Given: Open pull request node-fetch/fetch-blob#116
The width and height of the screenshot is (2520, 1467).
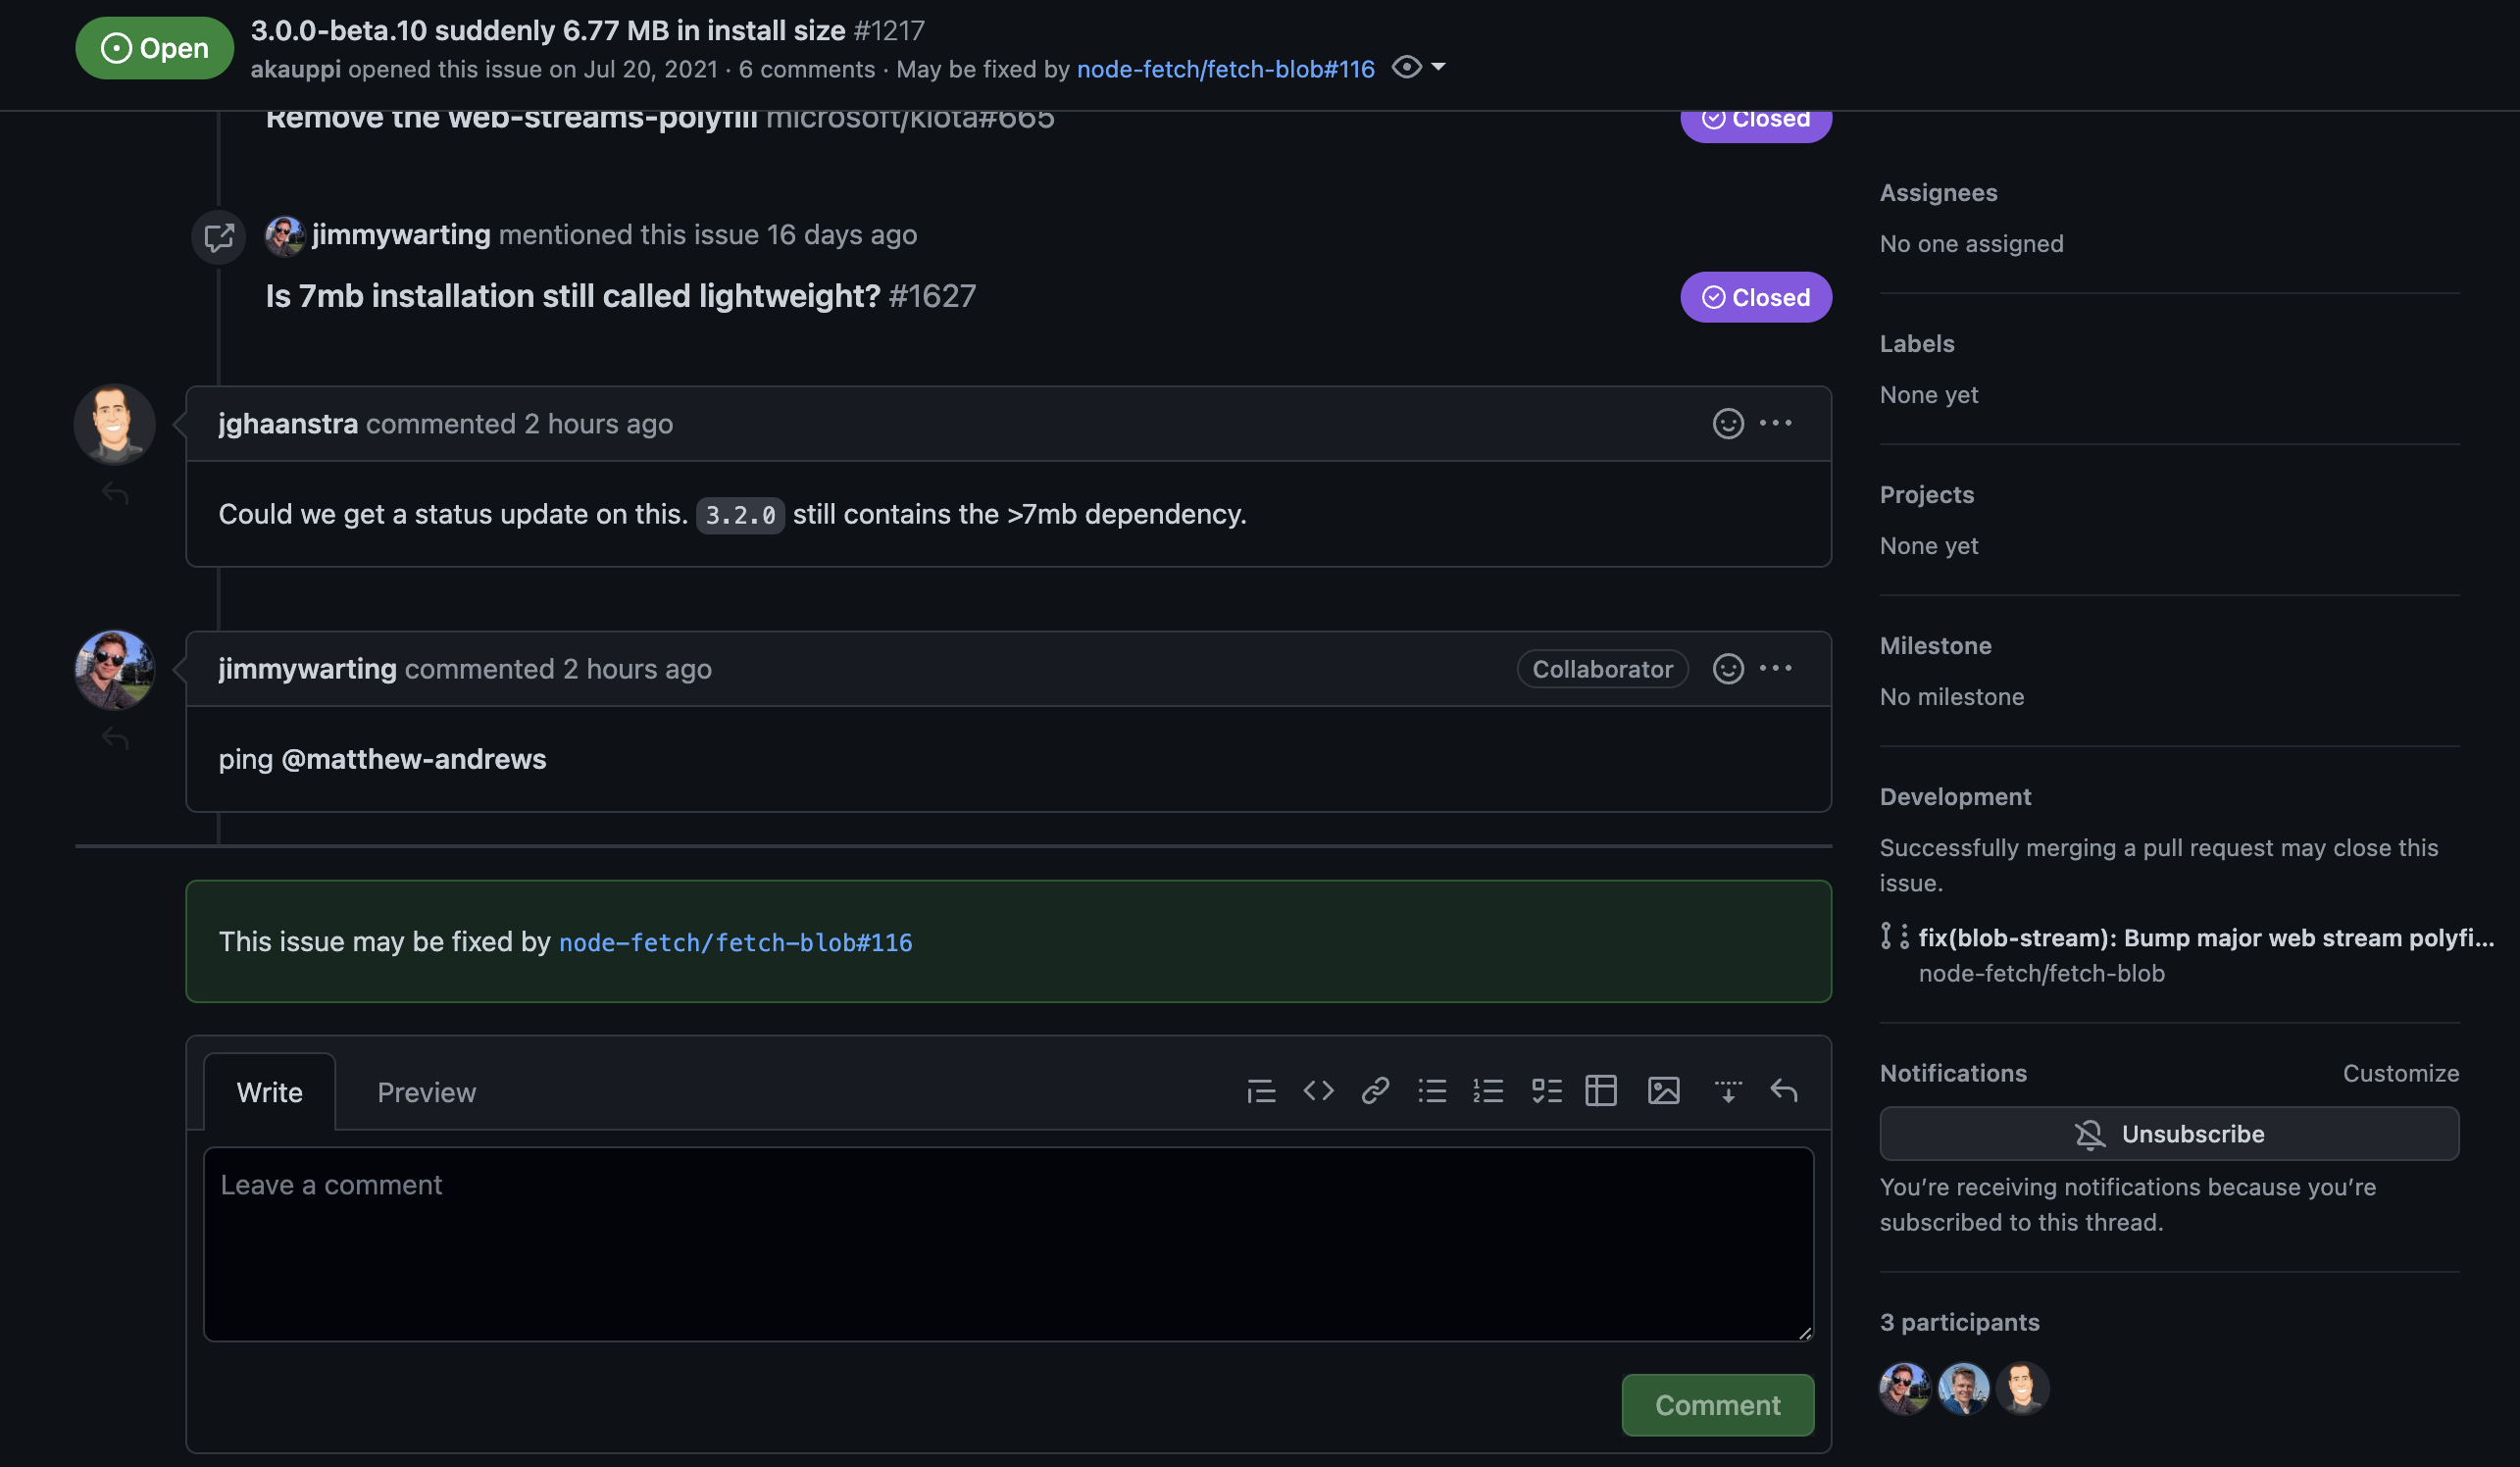Looking at the screenshot, I should pos(735,941).
